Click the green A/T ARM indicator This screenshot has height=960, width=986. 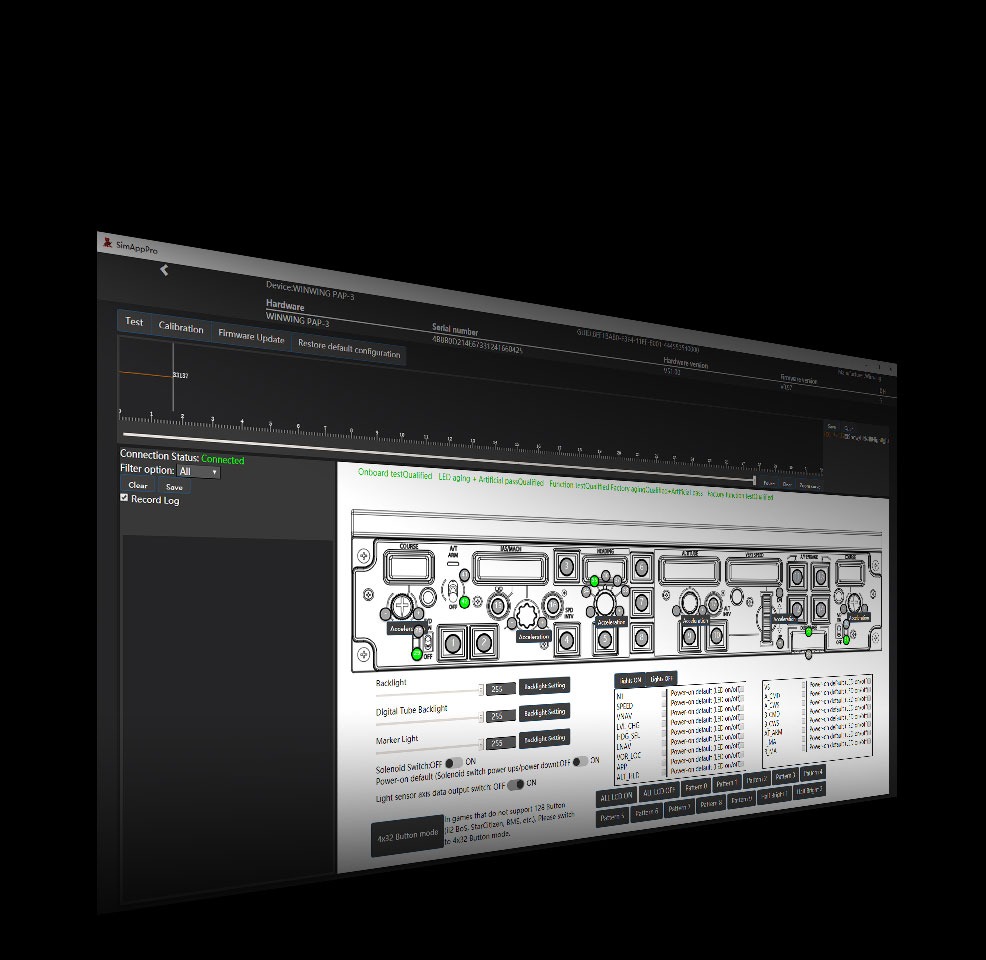coord(464,603)
